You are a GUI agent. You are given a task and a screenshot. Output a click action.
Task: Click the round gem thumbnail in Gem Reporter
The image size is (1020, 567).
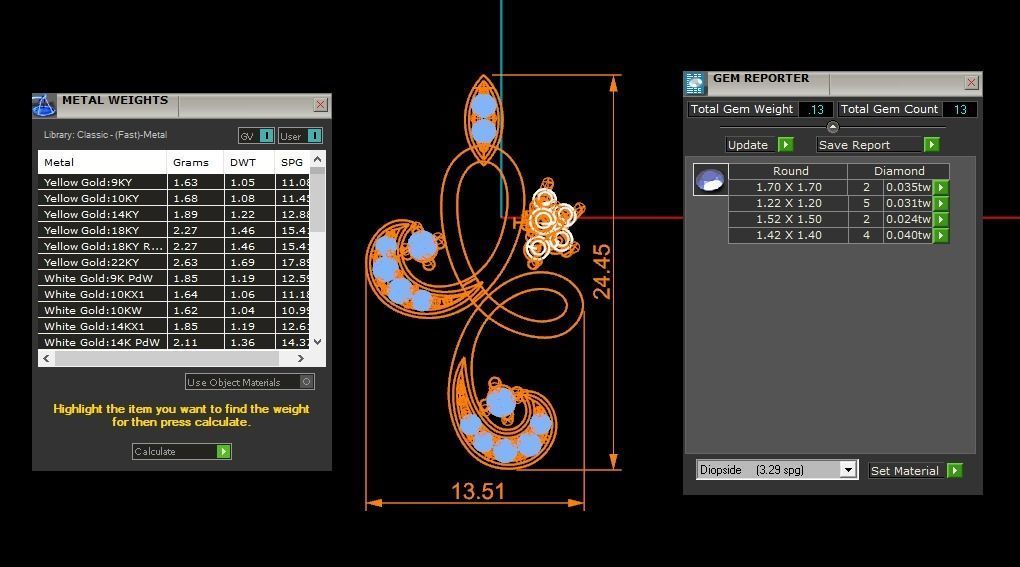(x=710, y=179)
